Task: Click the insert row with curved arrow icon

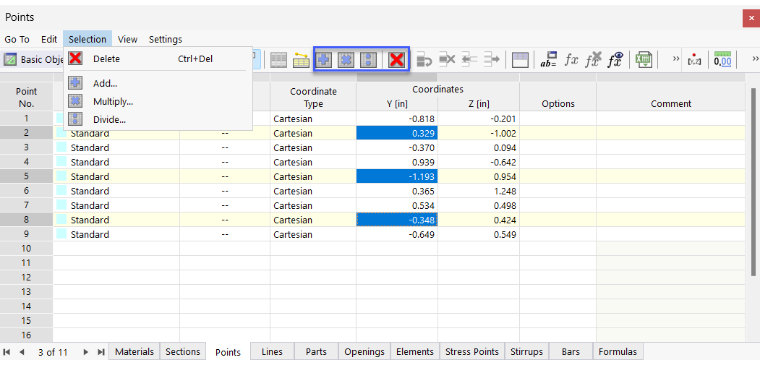Action: pos(424,60)
